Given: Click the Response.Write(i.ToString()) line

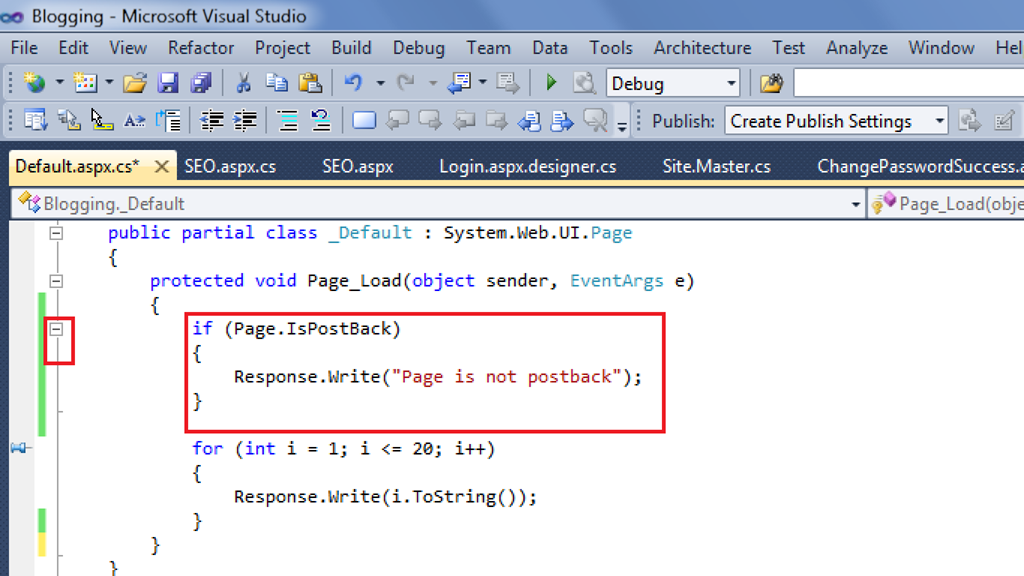Looking at the screenshot, I should click(x=385, y=497).
